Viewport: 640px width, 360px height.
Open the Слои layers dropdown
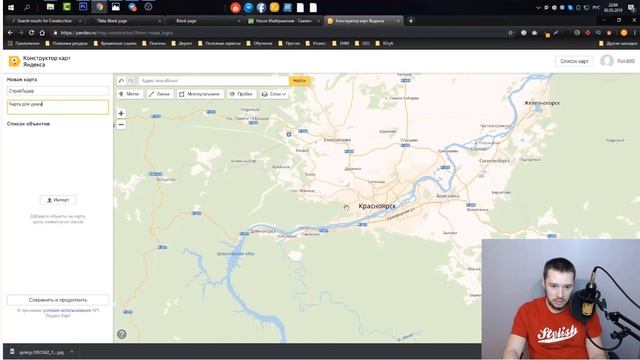coord(274,94)
